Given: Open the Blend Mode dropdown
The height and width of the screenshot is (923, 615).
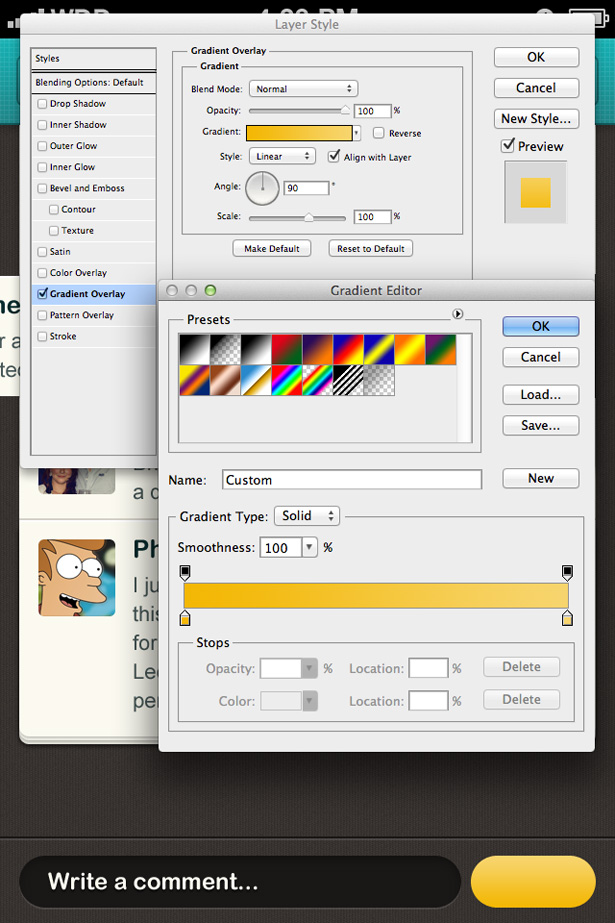Looking at the screenshot, I should pos(303,89).
